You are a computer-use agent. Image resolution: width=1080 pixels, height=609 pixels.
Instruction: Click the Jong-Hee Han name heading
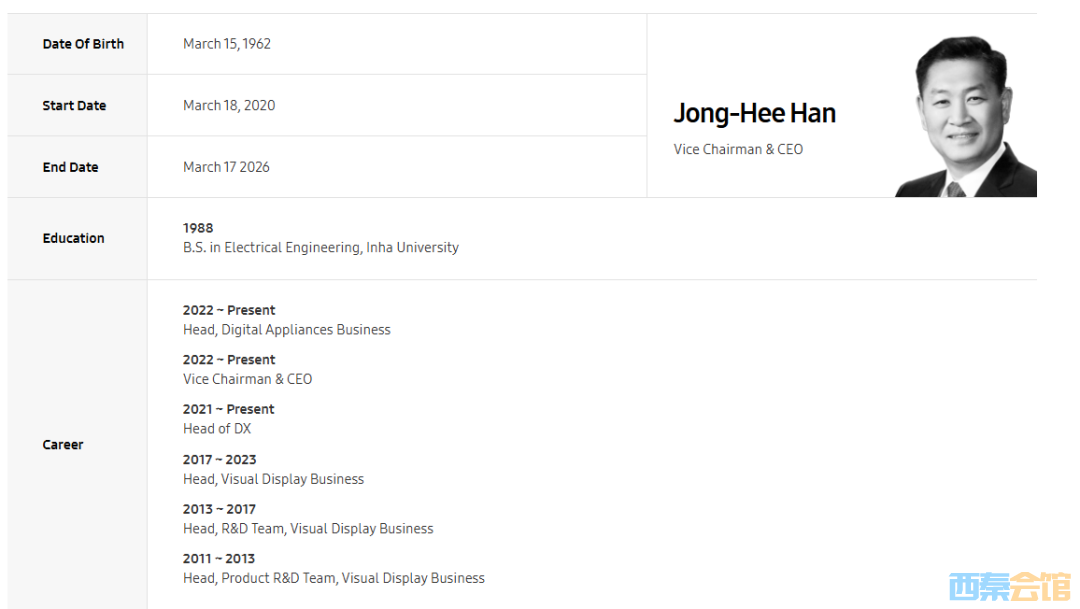click(x=754, y=114)
